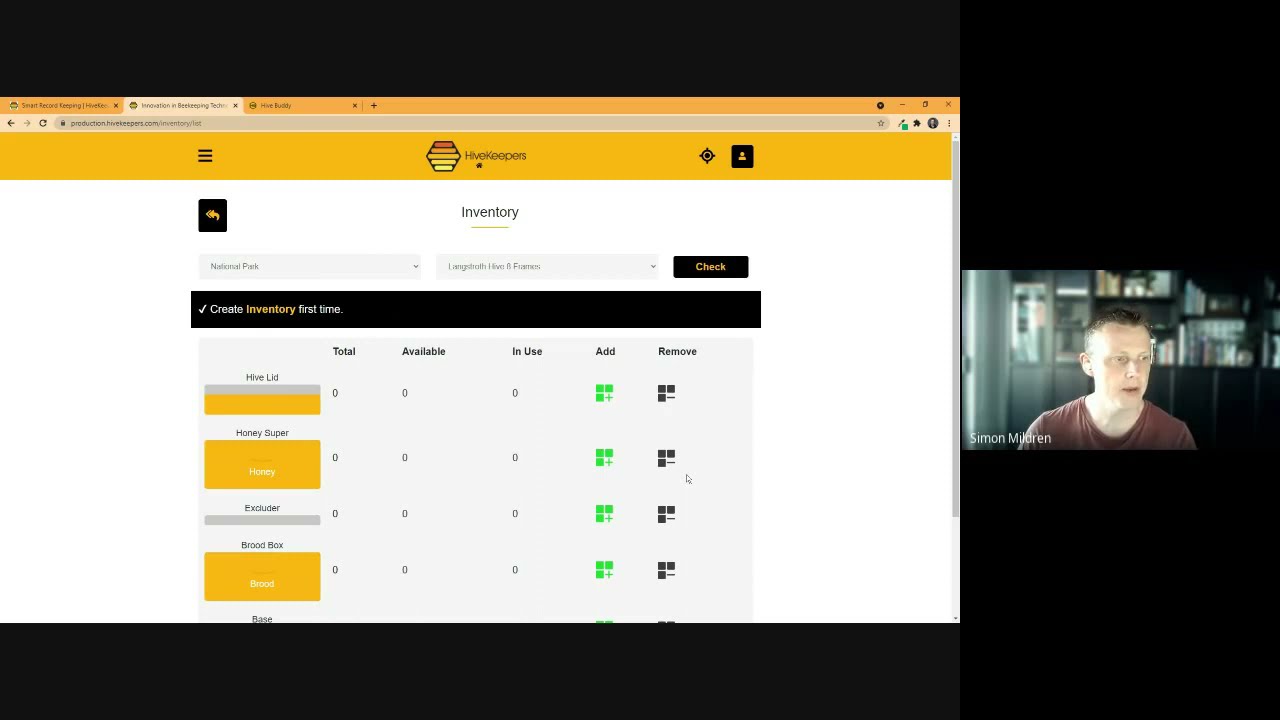Reload the browser page

click(x=43, y=123)
